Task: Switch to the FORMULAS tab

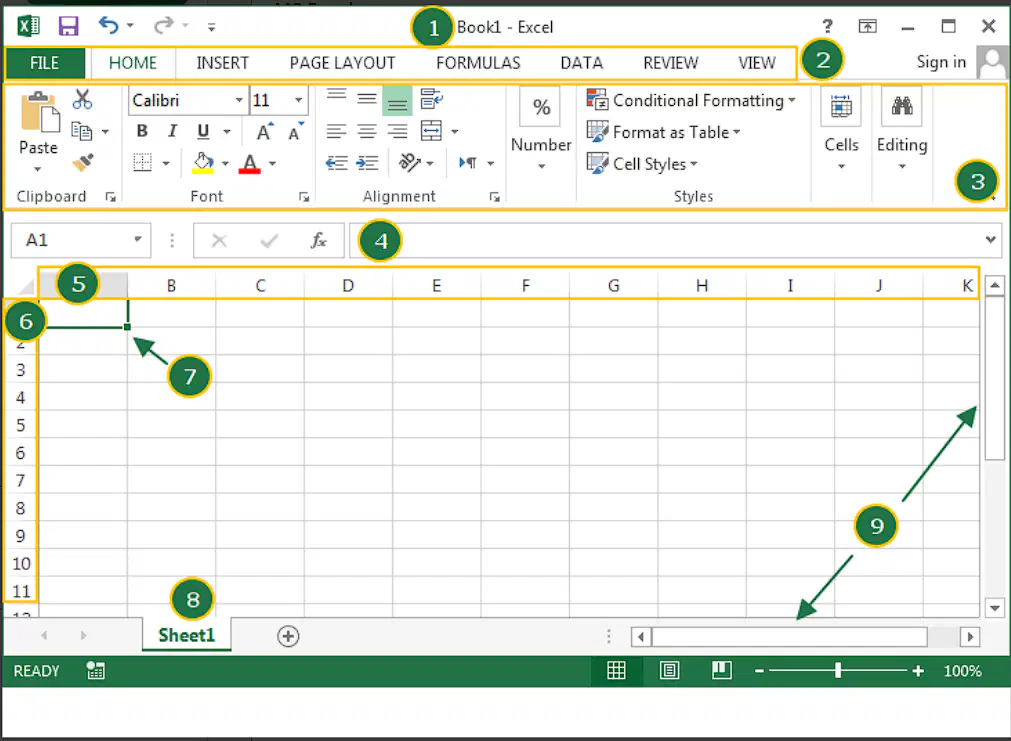Action: [478, 63]
